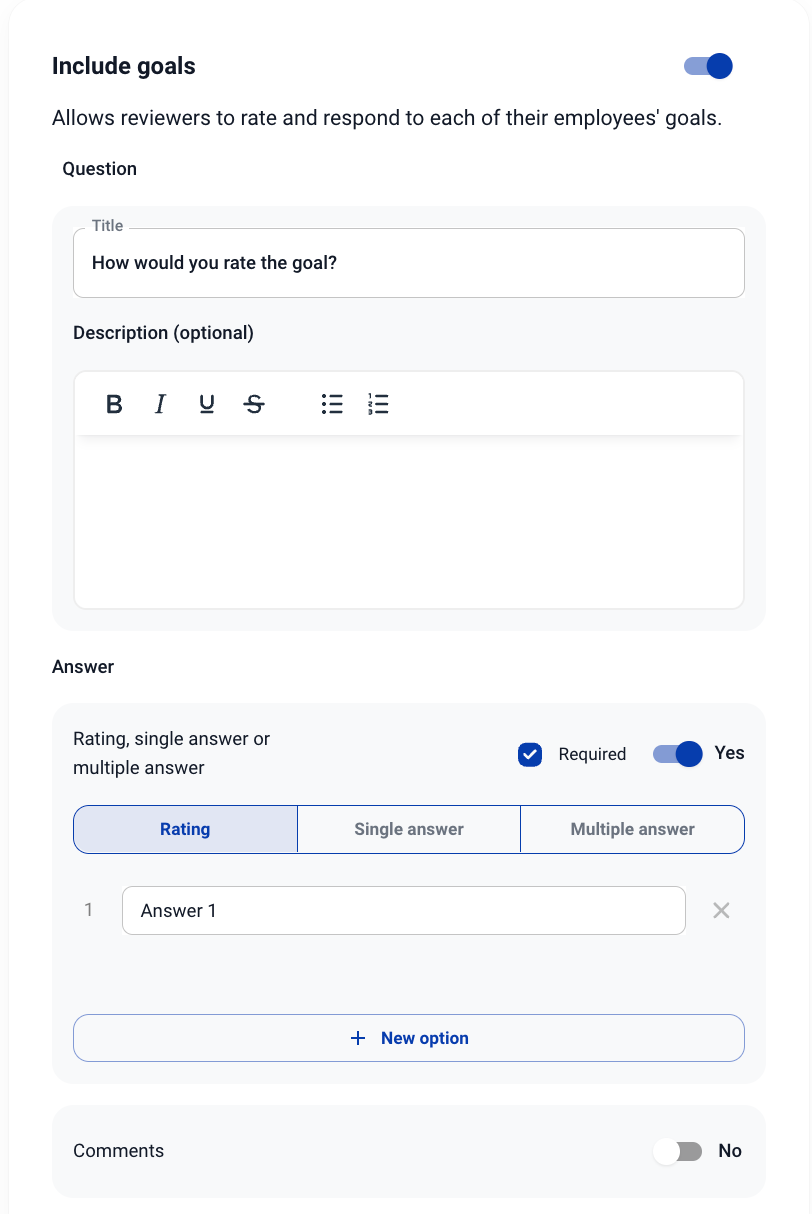The image size is (812, 1214).
Task: Insert a numbered list in description
Action: pyautogui.click(x=378, y=404)
